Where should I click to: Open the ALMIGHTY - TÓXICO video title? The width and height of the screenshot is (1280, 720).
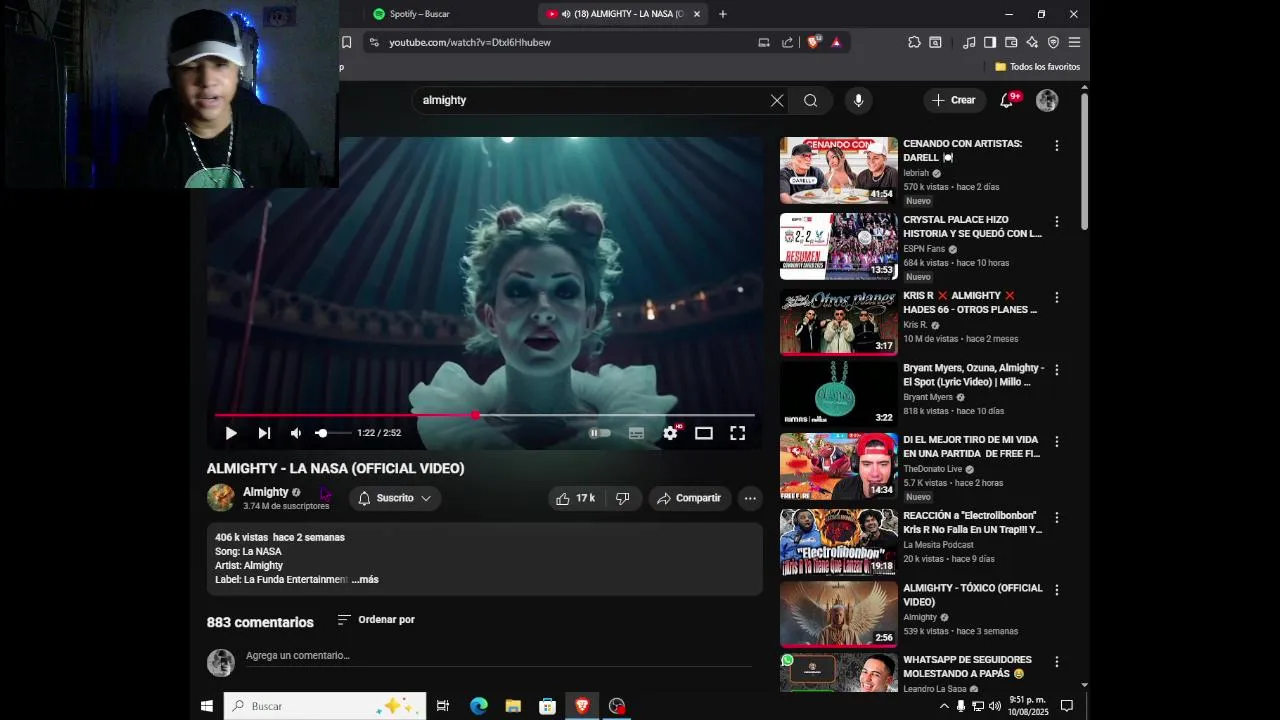click(972, 595)
